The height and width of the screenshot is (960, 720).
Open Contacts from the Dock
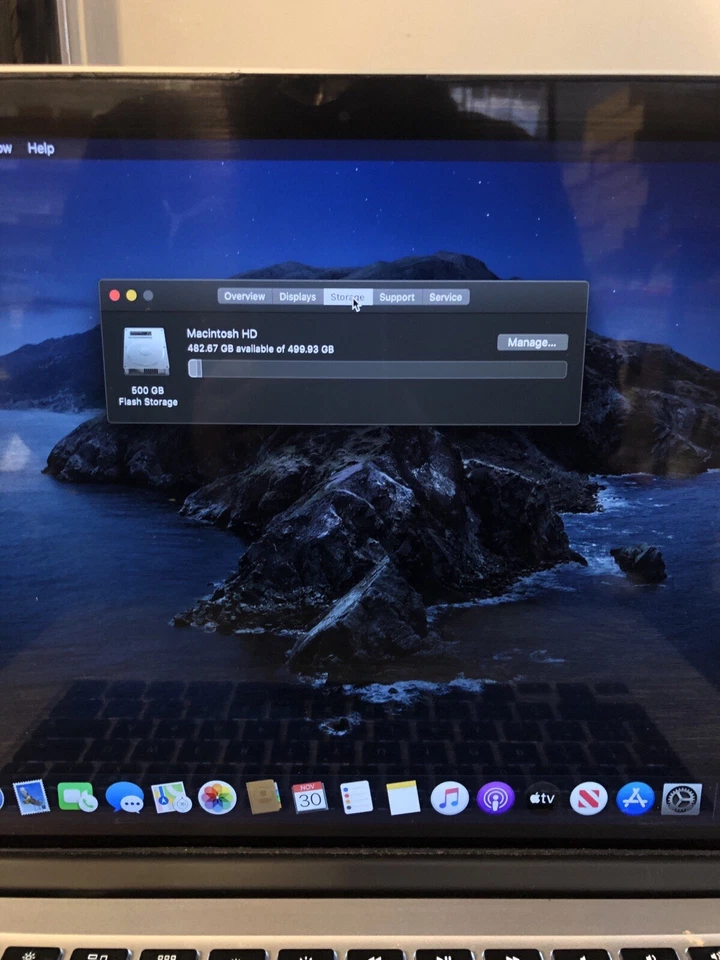point(263,797)
